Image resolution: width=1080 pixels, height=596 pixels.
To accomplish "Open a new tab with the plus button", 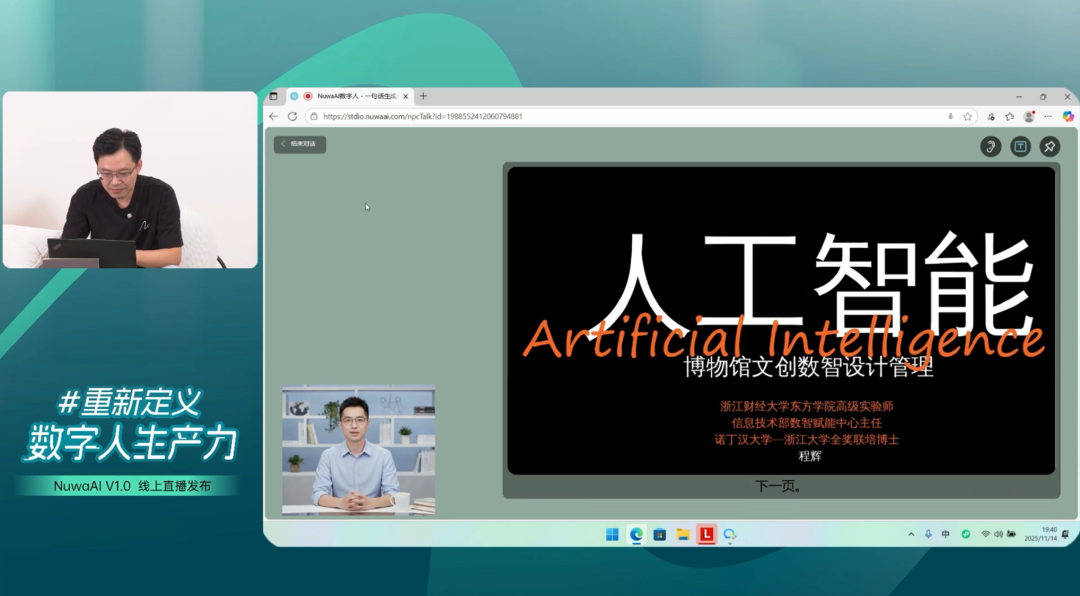I will pos(424,96).
